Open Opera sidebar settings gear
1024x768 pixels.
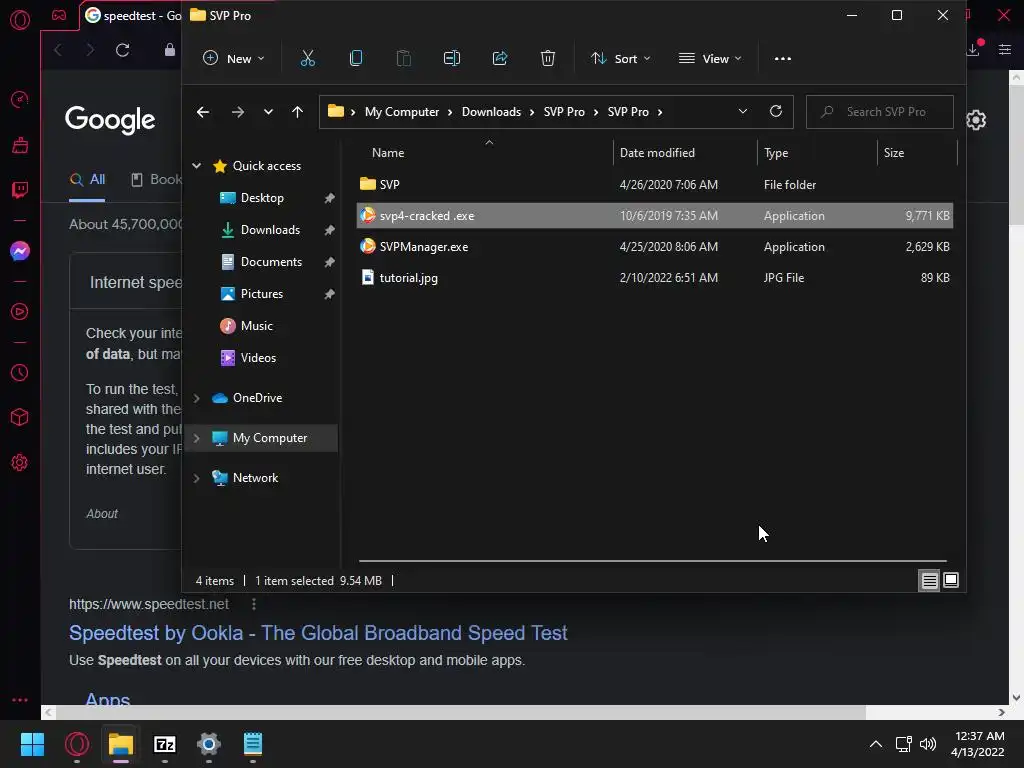tap(20, 462)
